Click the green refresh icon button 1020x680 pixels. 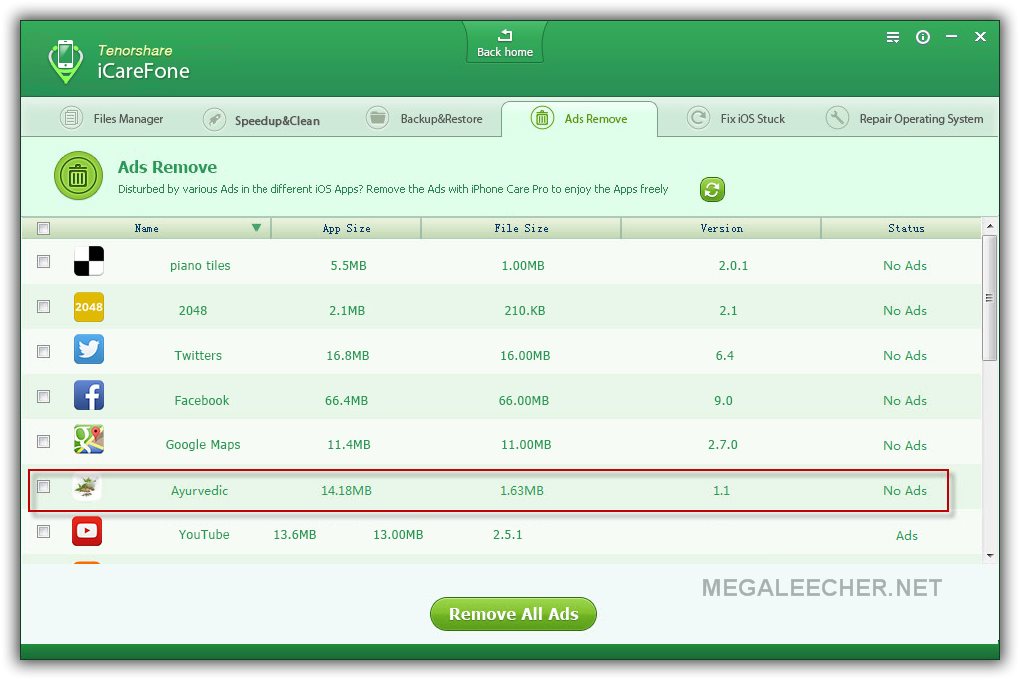click(712, 189)
